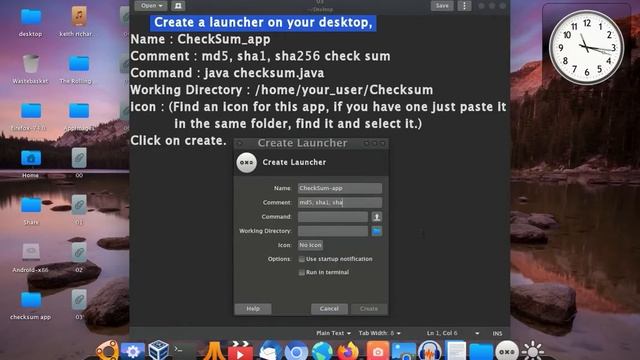Launch Chromium browser from the dock
The height and width of the screenshot is (360, 640).
click(x=296, y=351)
